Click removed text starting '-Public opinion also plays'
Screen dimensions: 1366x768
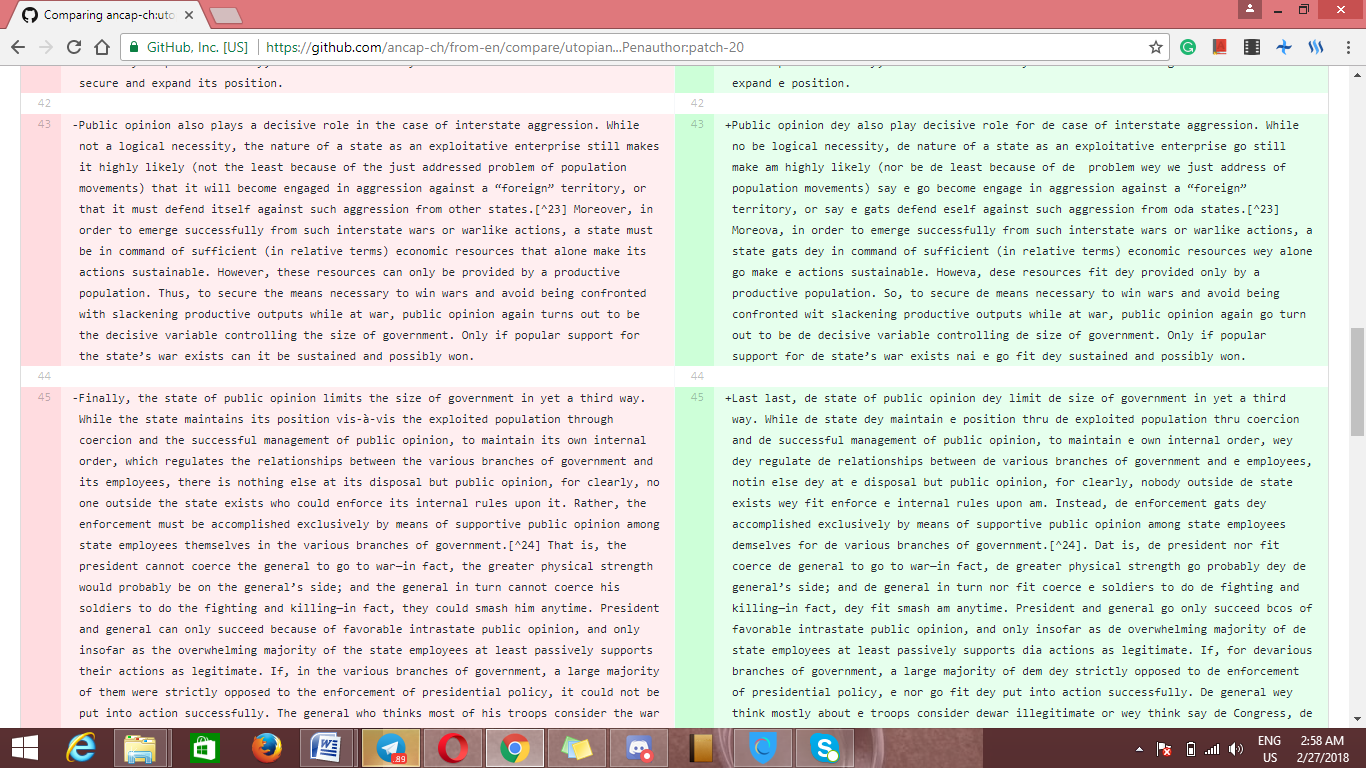(x=368, y=241)
